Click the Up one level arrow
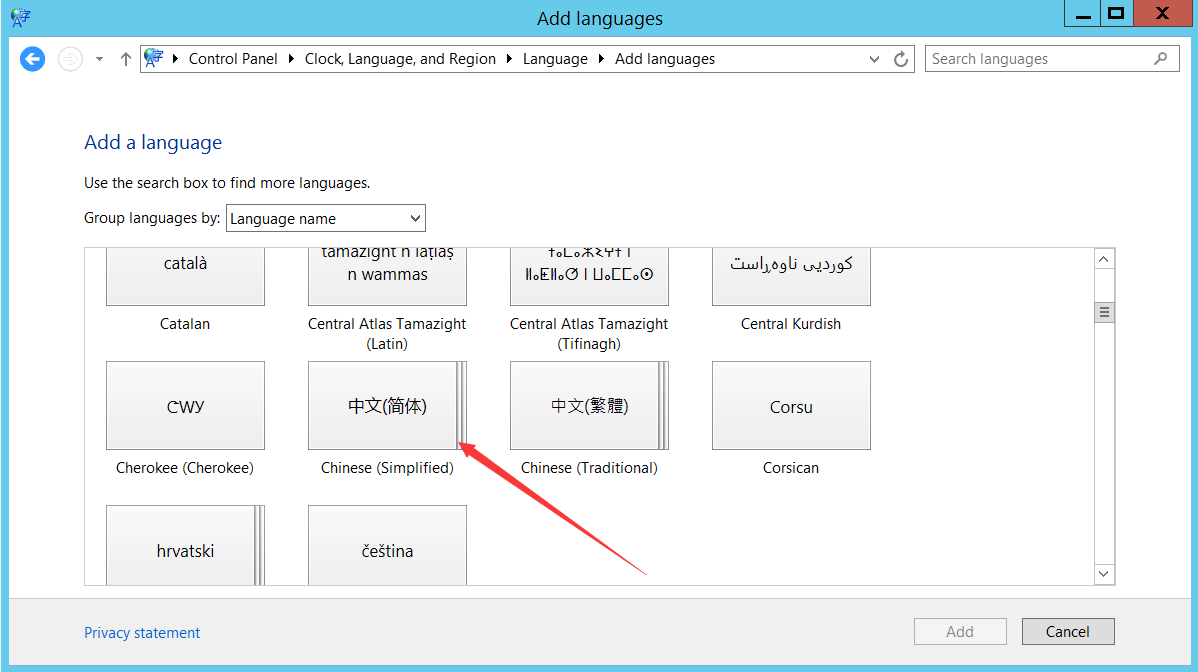 [x=124, y=59]
